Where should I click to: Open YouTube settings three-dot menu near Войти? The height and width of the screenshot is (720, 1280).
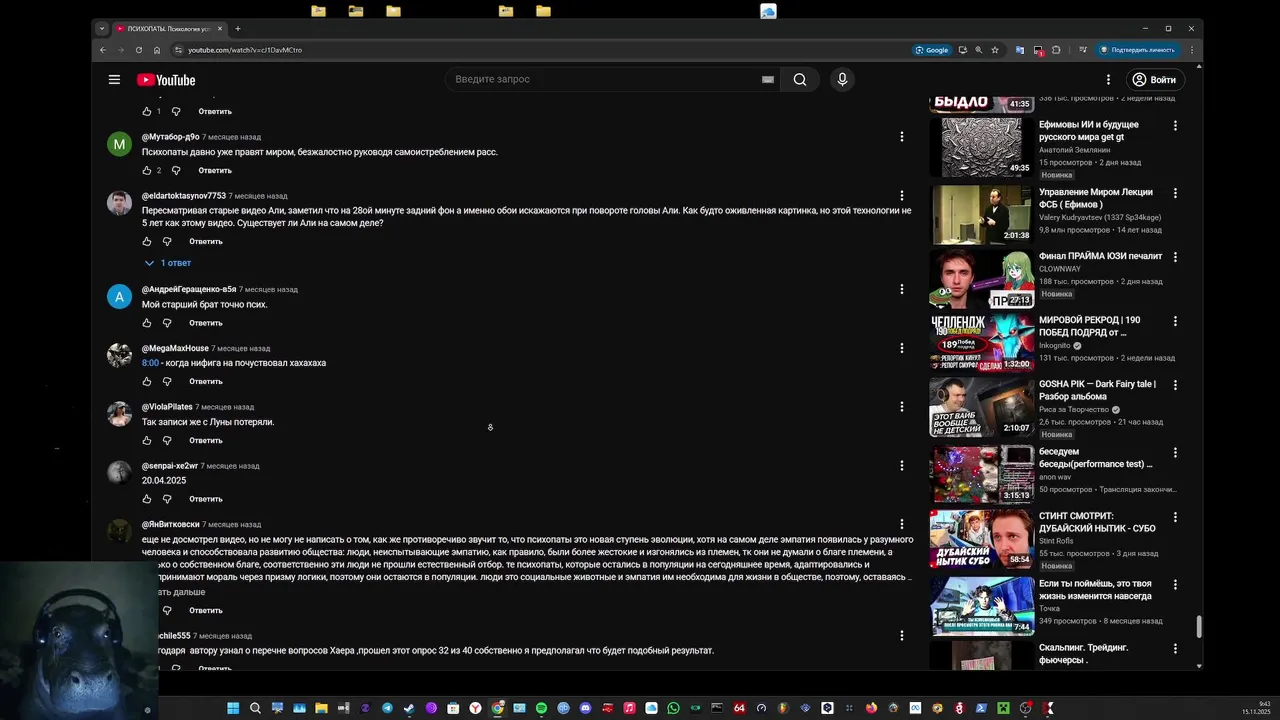tap(1108, 80)
